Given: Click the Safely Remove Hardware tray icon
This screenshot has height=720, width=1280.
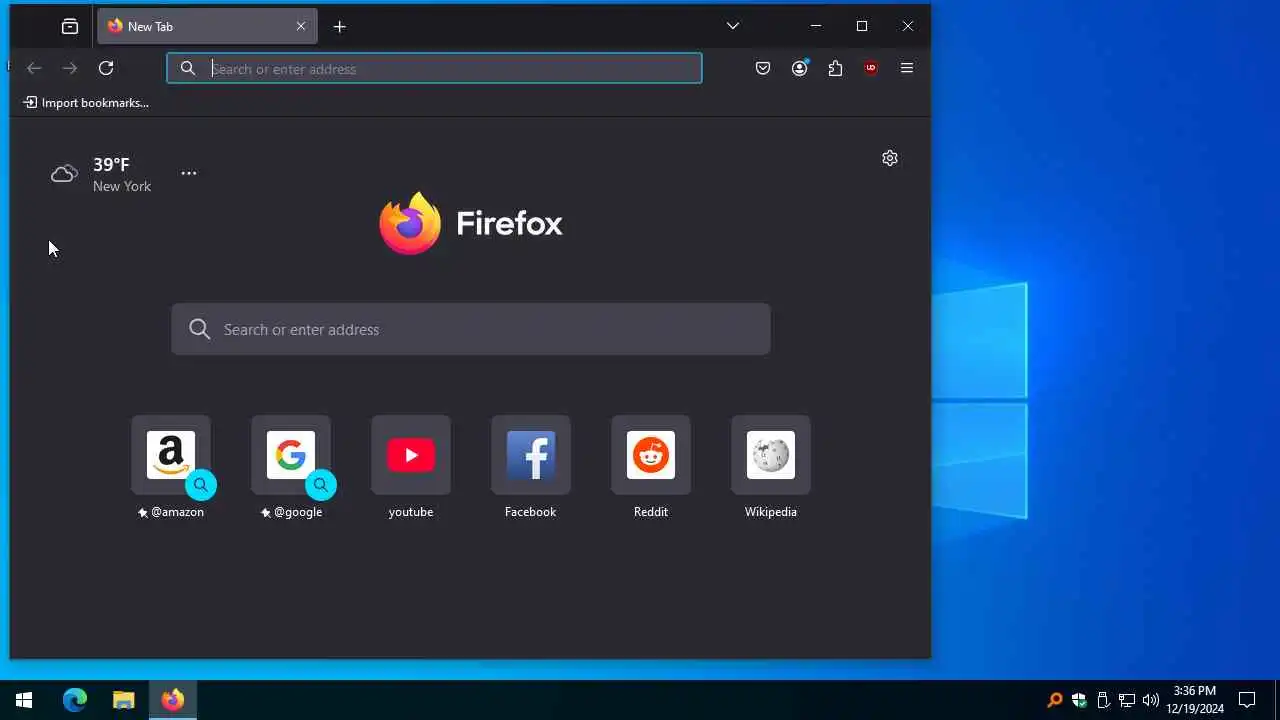Looking at the screenshot, I should point(1103,700).
